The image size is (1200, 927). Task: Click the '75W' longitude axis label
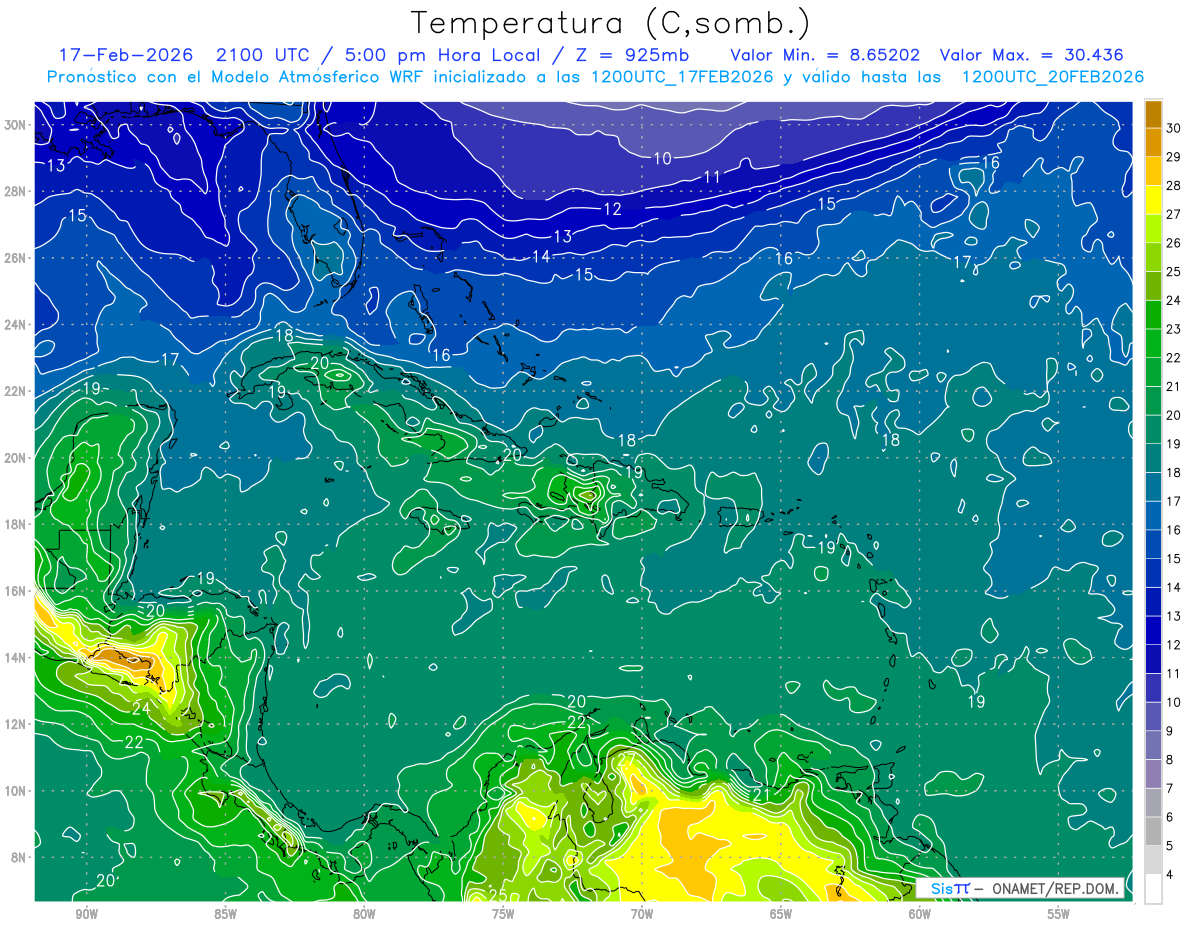(x=503, y=914)
